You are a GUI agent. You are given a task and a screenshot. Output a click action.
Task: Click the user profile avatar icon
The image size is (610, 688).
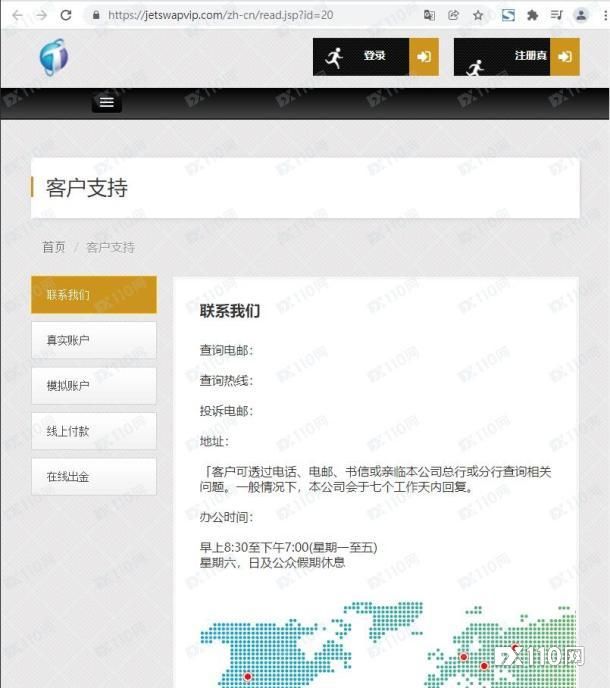tap(581, 15)
